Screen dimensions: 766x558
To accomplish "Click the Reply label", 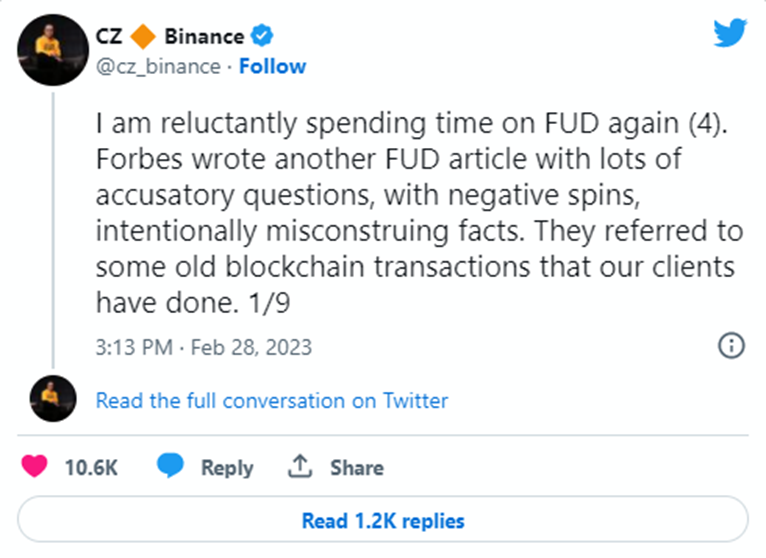I will pyautogui.click(x=227, y=467).
